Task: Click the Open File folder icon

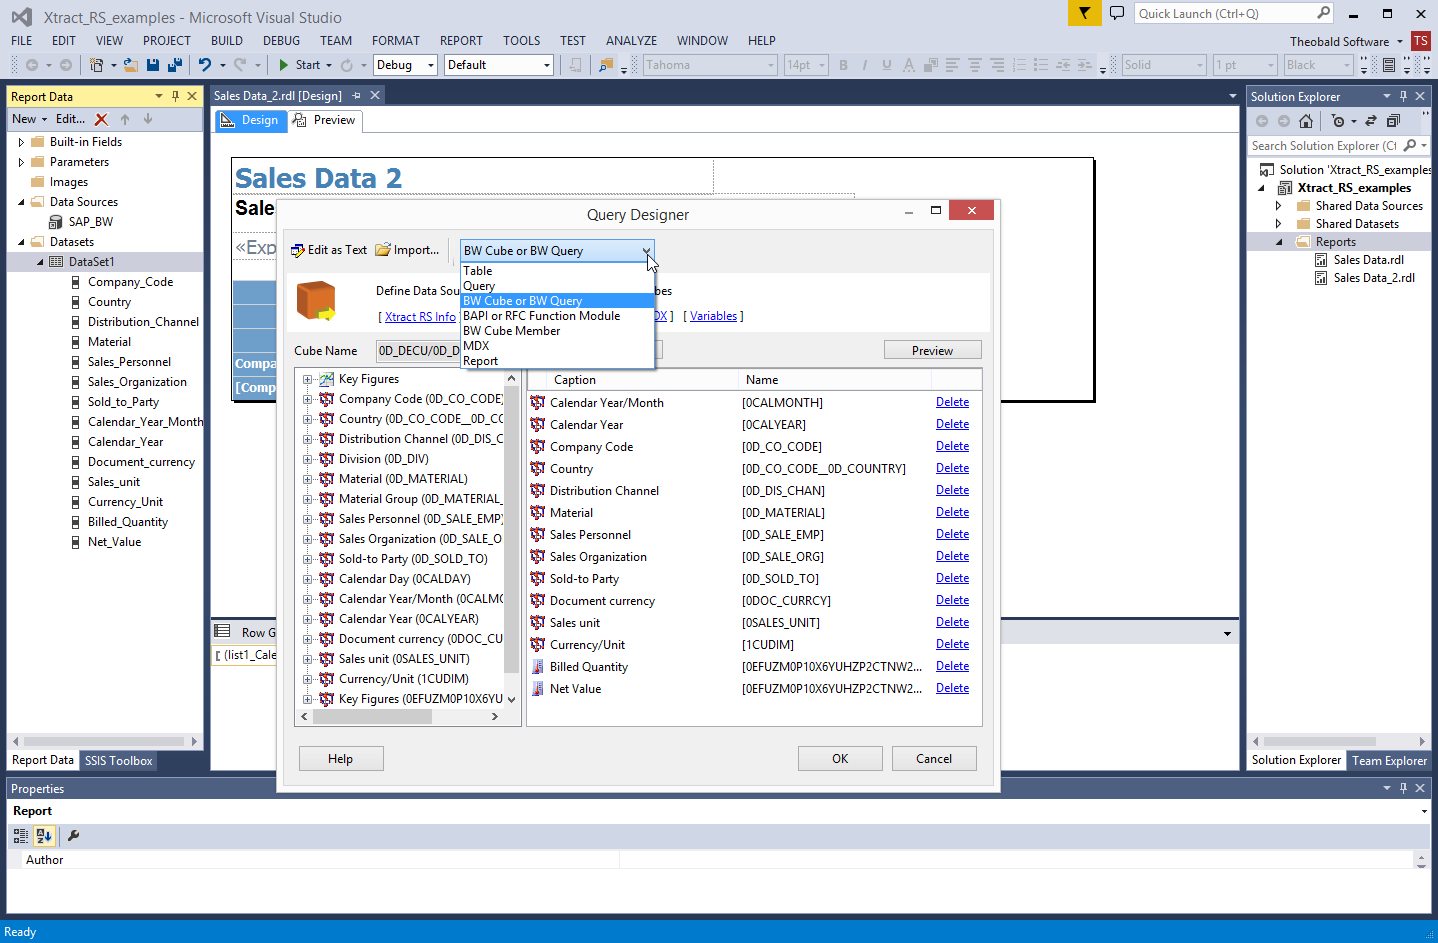Action: 130,65
